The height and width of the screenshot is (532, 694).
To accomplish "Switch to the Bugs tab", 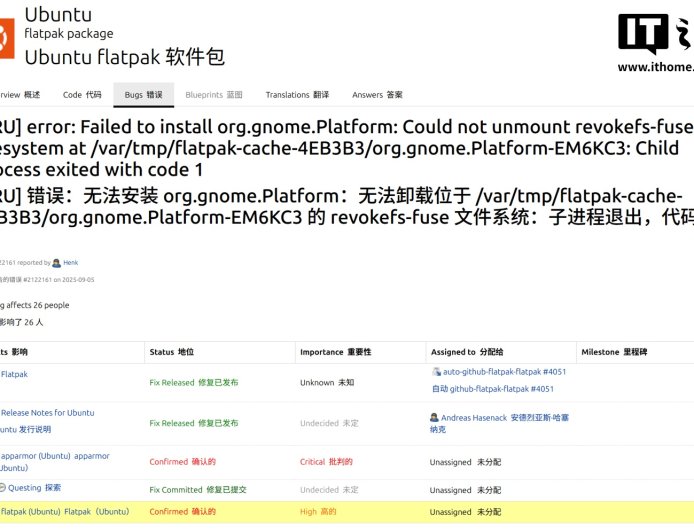I will 143,95.
